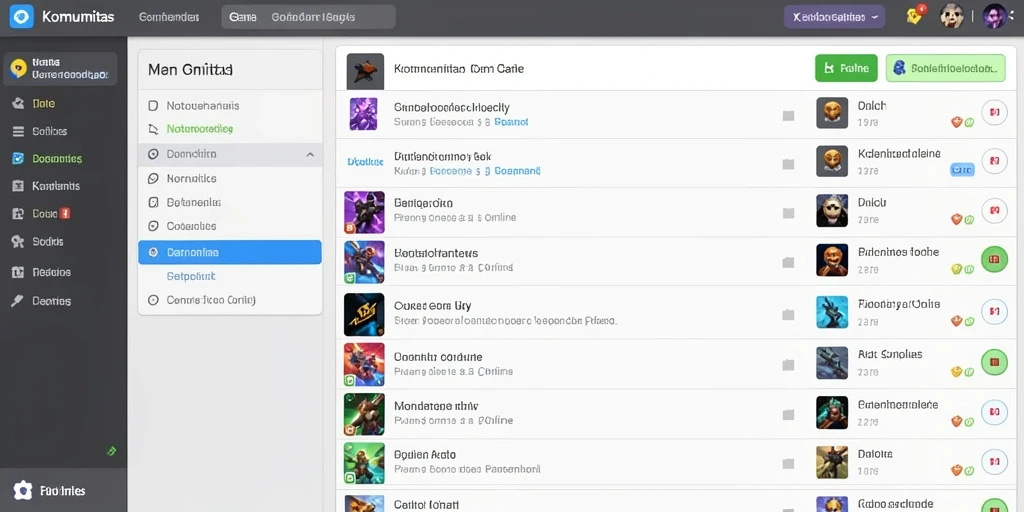Screen dimensions: 1024x512
Task: Select the Sofibes list icon
Action: 18,131
